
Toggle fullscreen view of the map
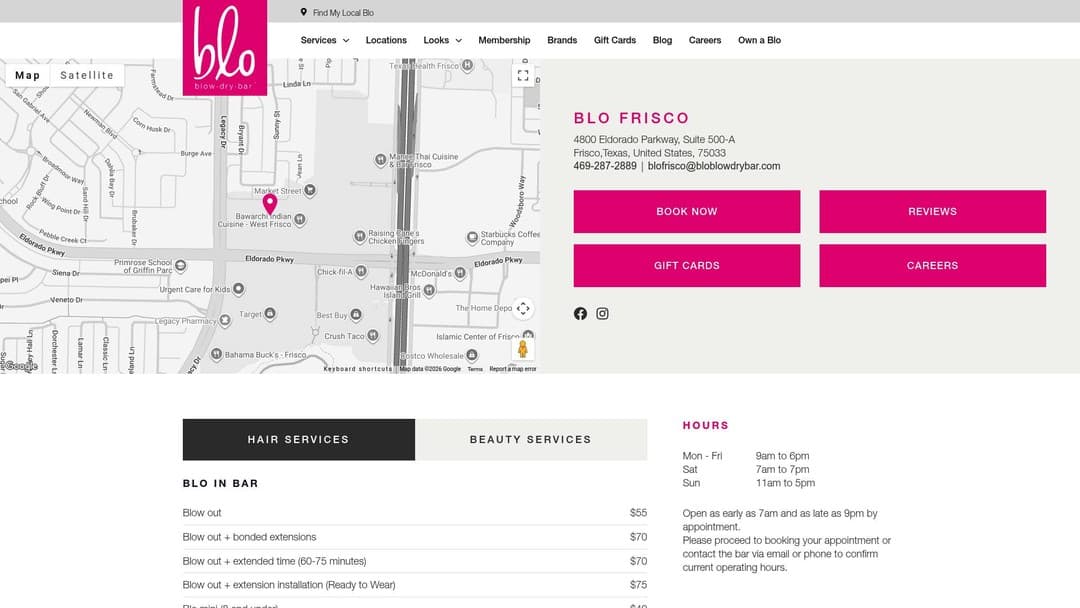(x=523, y=75)
